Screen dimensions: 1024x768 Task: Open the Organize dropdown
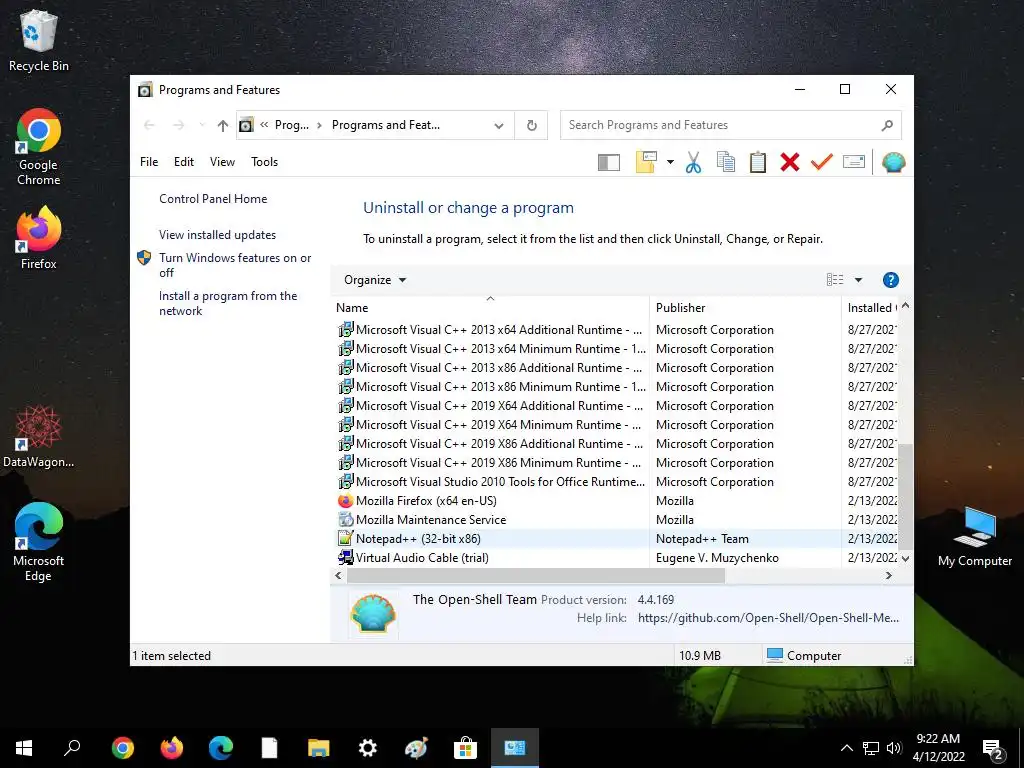point(375,280)
